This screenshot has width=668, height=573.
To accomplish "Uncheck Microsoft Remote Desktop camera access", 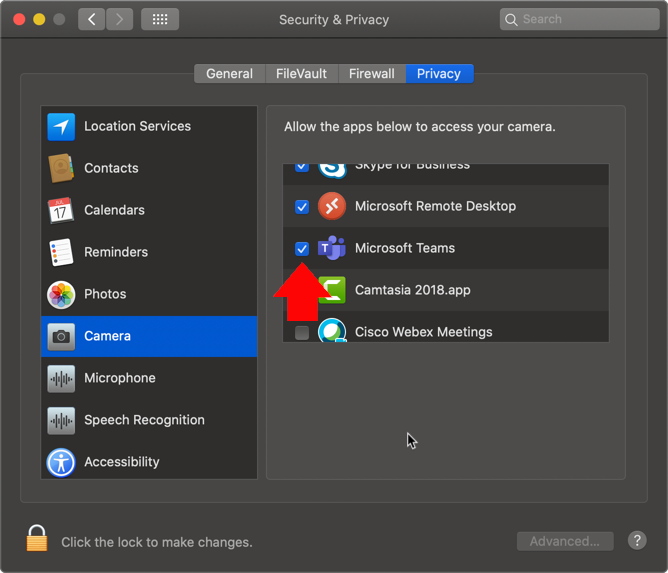I will pyautogui.click(x=302, y=207).
